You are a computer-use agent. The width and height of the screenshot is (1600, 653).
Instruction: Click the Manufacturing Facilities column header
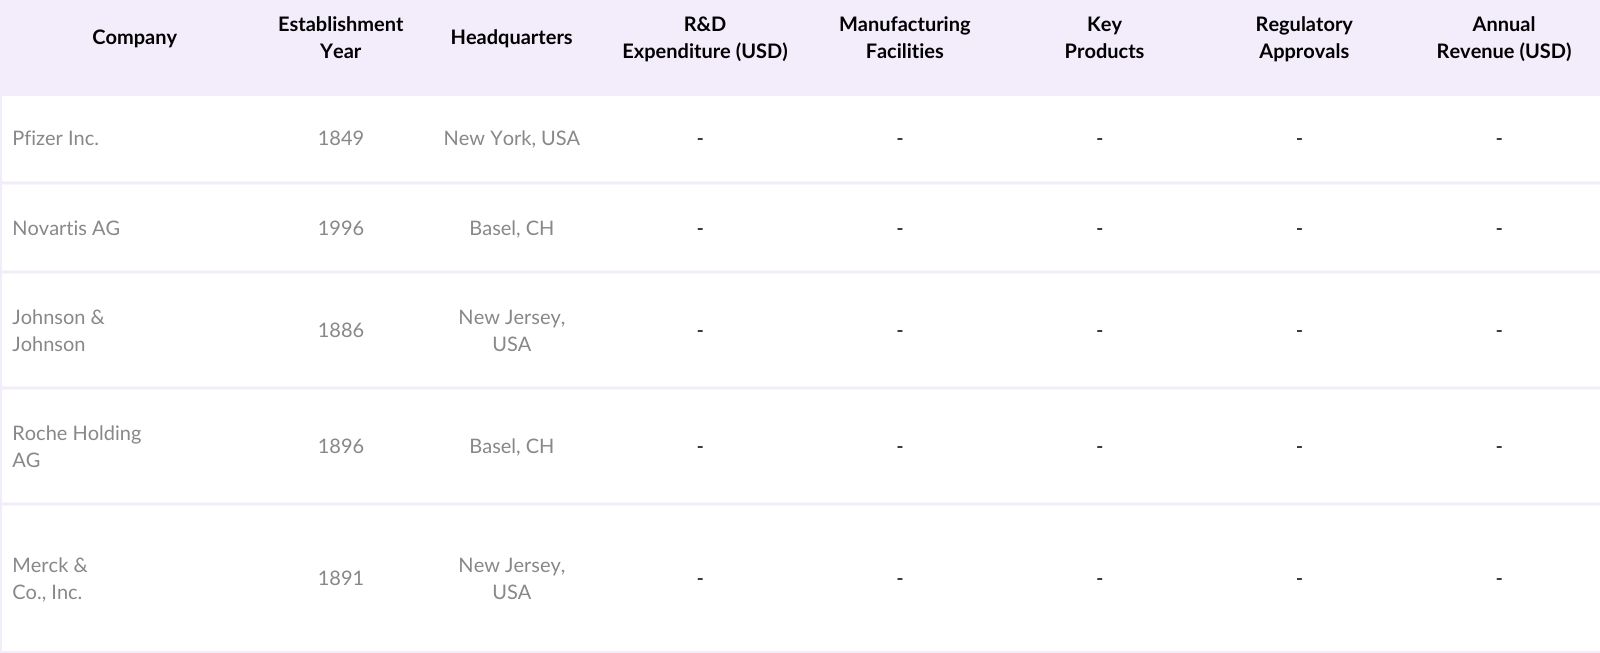pos(904,38)
